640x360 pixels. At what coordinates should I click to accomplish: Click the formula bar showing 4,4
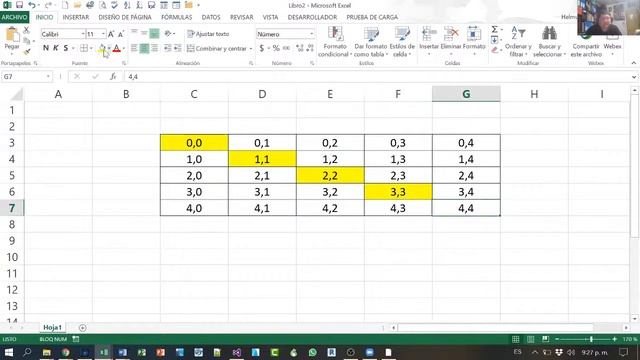[378, 77]
